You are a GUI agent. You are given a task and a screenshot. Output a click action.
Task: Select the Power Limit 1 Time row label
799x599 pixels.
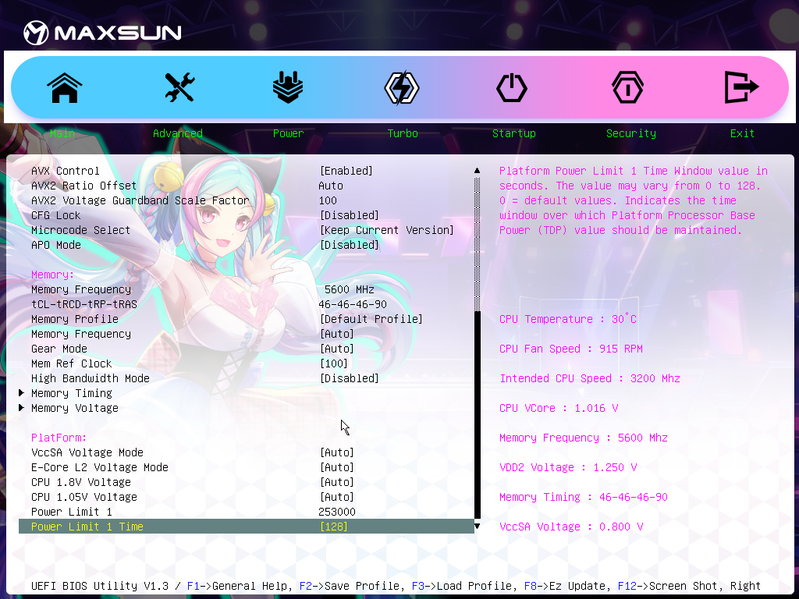[87, 526]
